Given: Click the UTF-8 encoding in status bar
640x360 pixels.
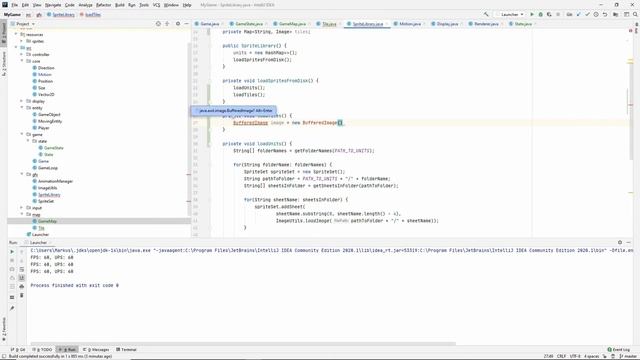Looking at the screenshot, I should (x=575, y=356).
